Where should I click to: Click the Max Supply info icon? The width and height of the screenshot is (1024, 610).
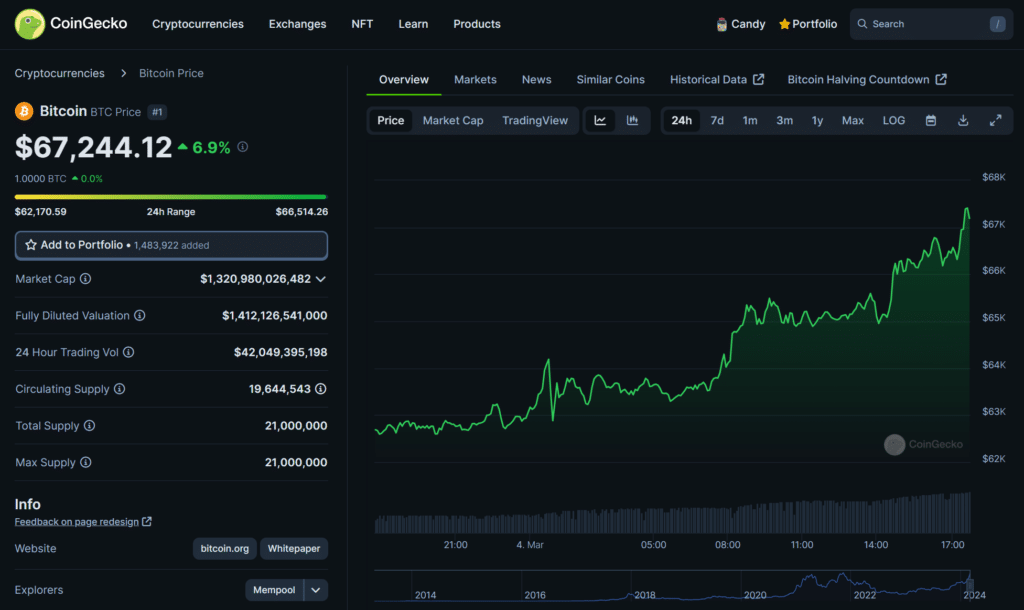pyautogui.click(x=86, y=462)
